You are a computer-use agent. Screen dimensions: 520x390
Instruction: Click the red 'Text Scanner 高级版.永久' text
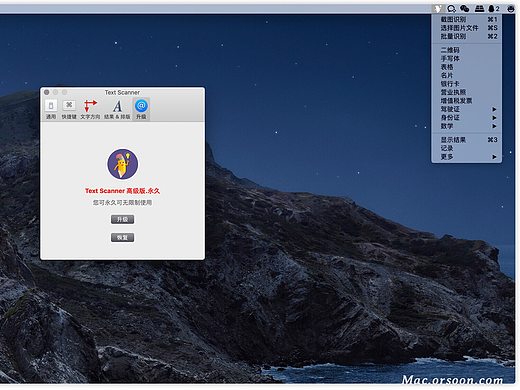122,191
